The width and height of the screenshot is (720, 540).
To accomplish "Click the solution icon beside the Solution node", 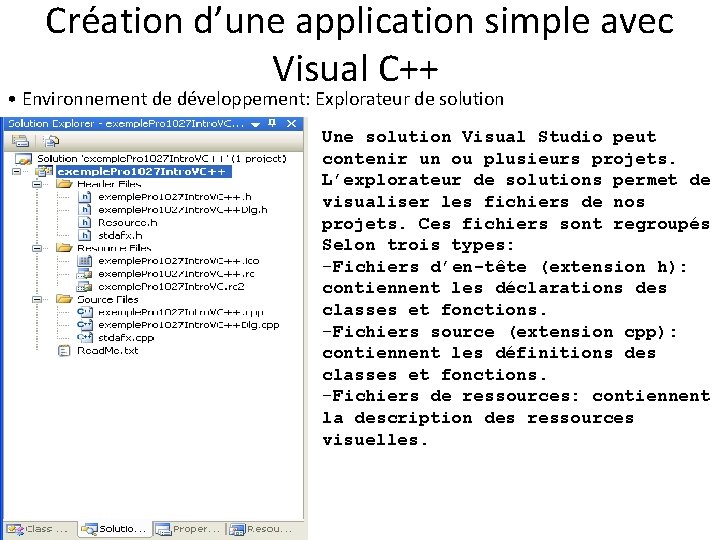I will pyautogui.click(x=23, y=159).
